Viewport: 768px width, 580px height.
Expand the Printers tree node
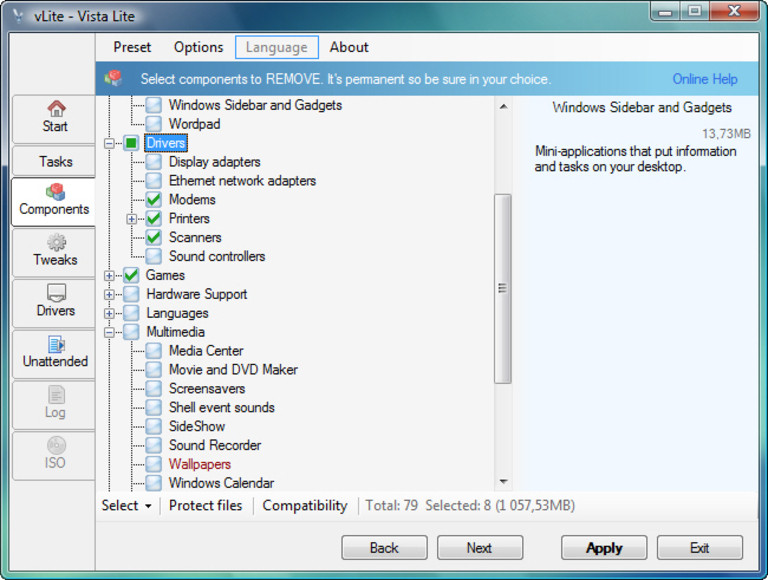(x=131, y=219)
